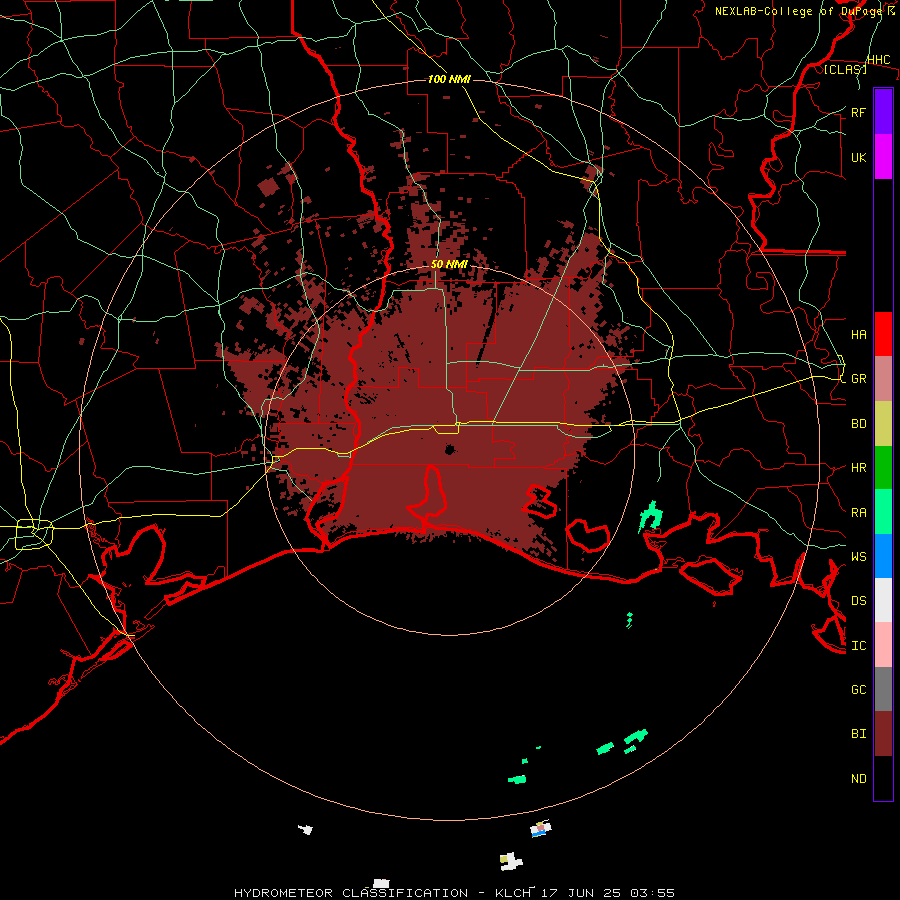Click the HR dark green legend swatch
This screenshot has width=900, height=900.
pyautogui.click(x=883, y=468)
